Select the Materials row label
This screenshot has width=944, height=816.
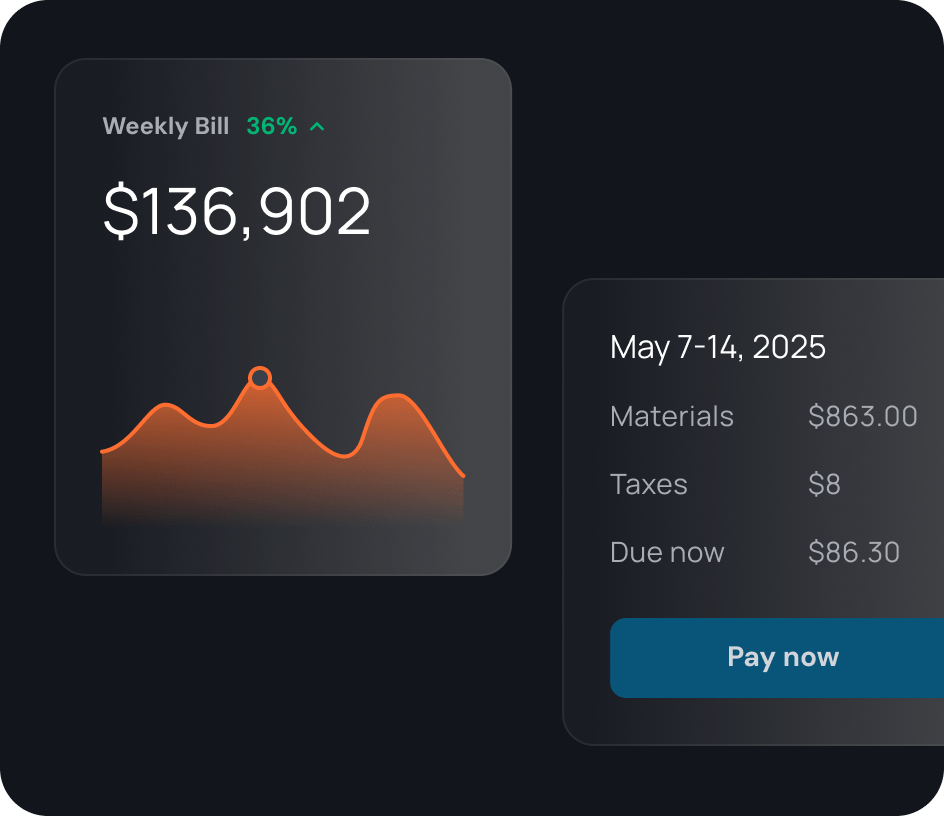[672, 416]
